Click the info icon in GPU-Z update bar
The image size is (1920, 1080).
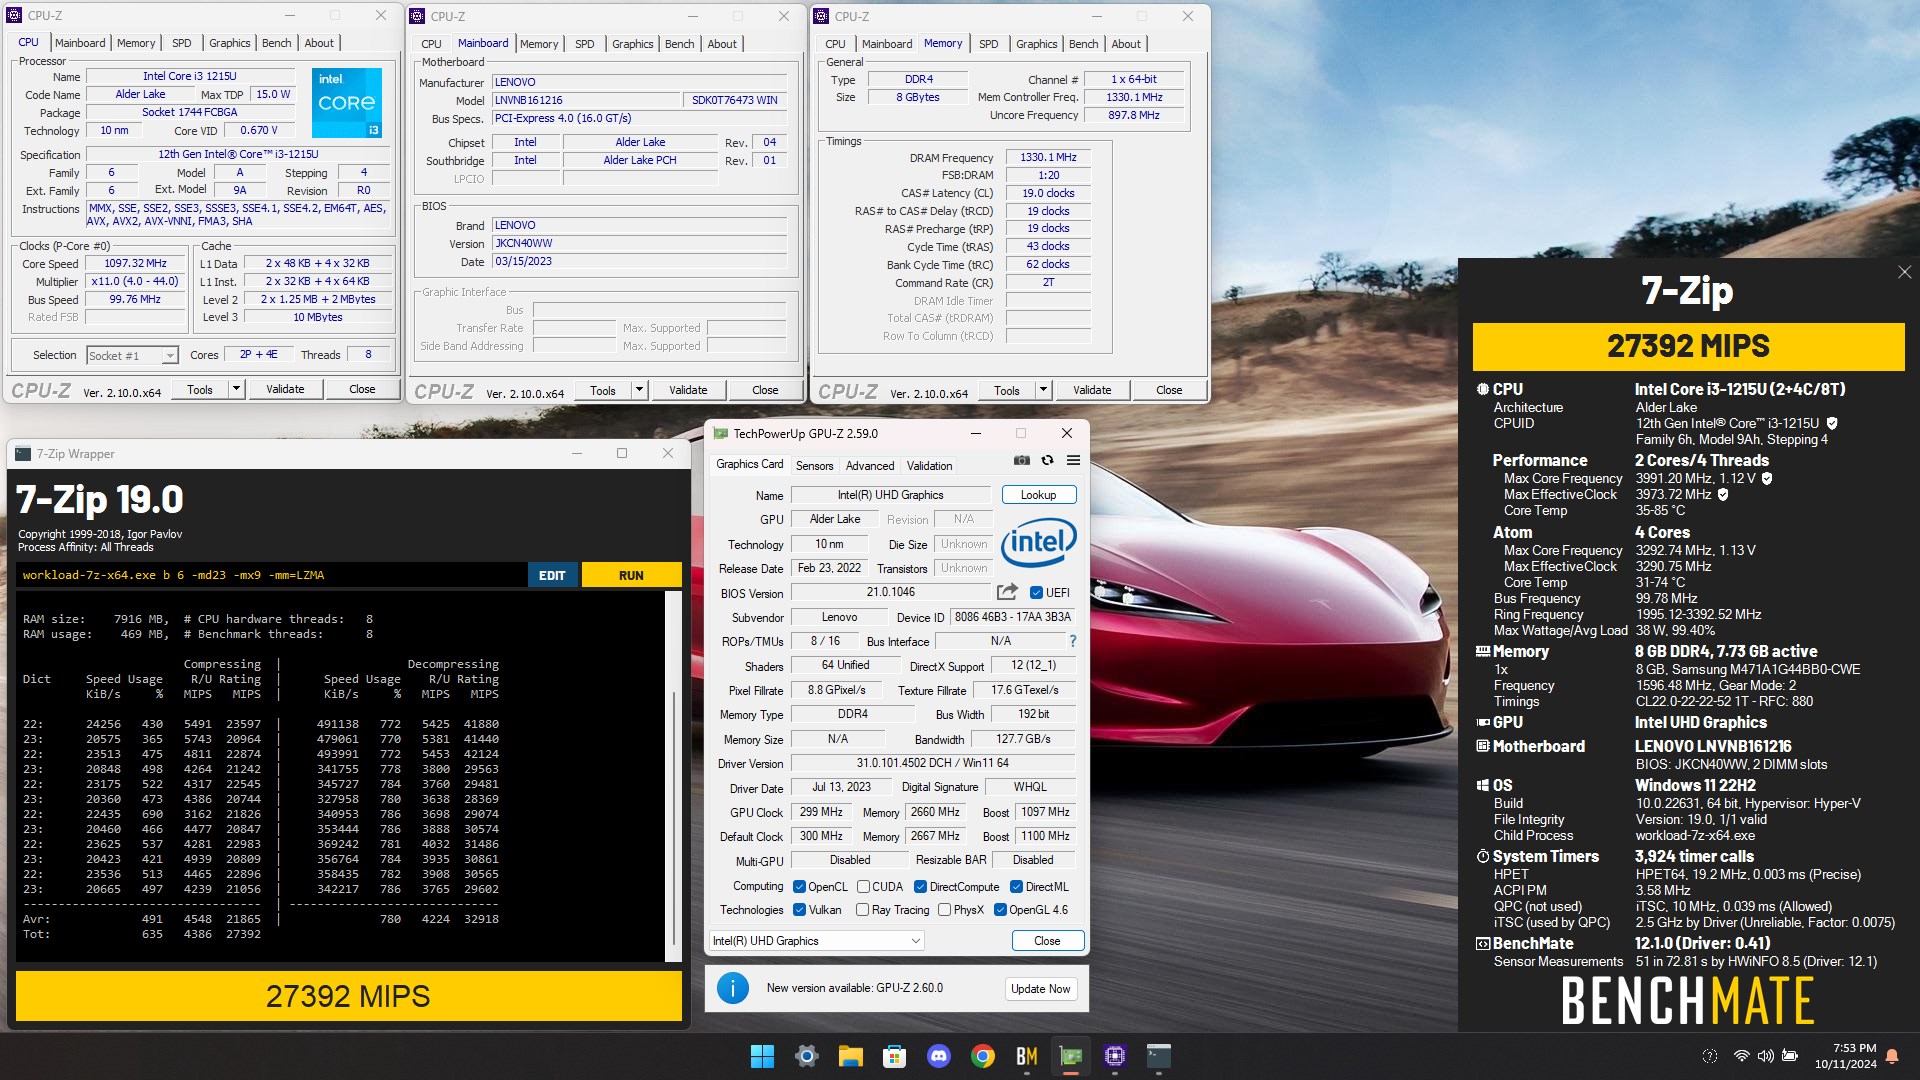[x=733, y=988]
